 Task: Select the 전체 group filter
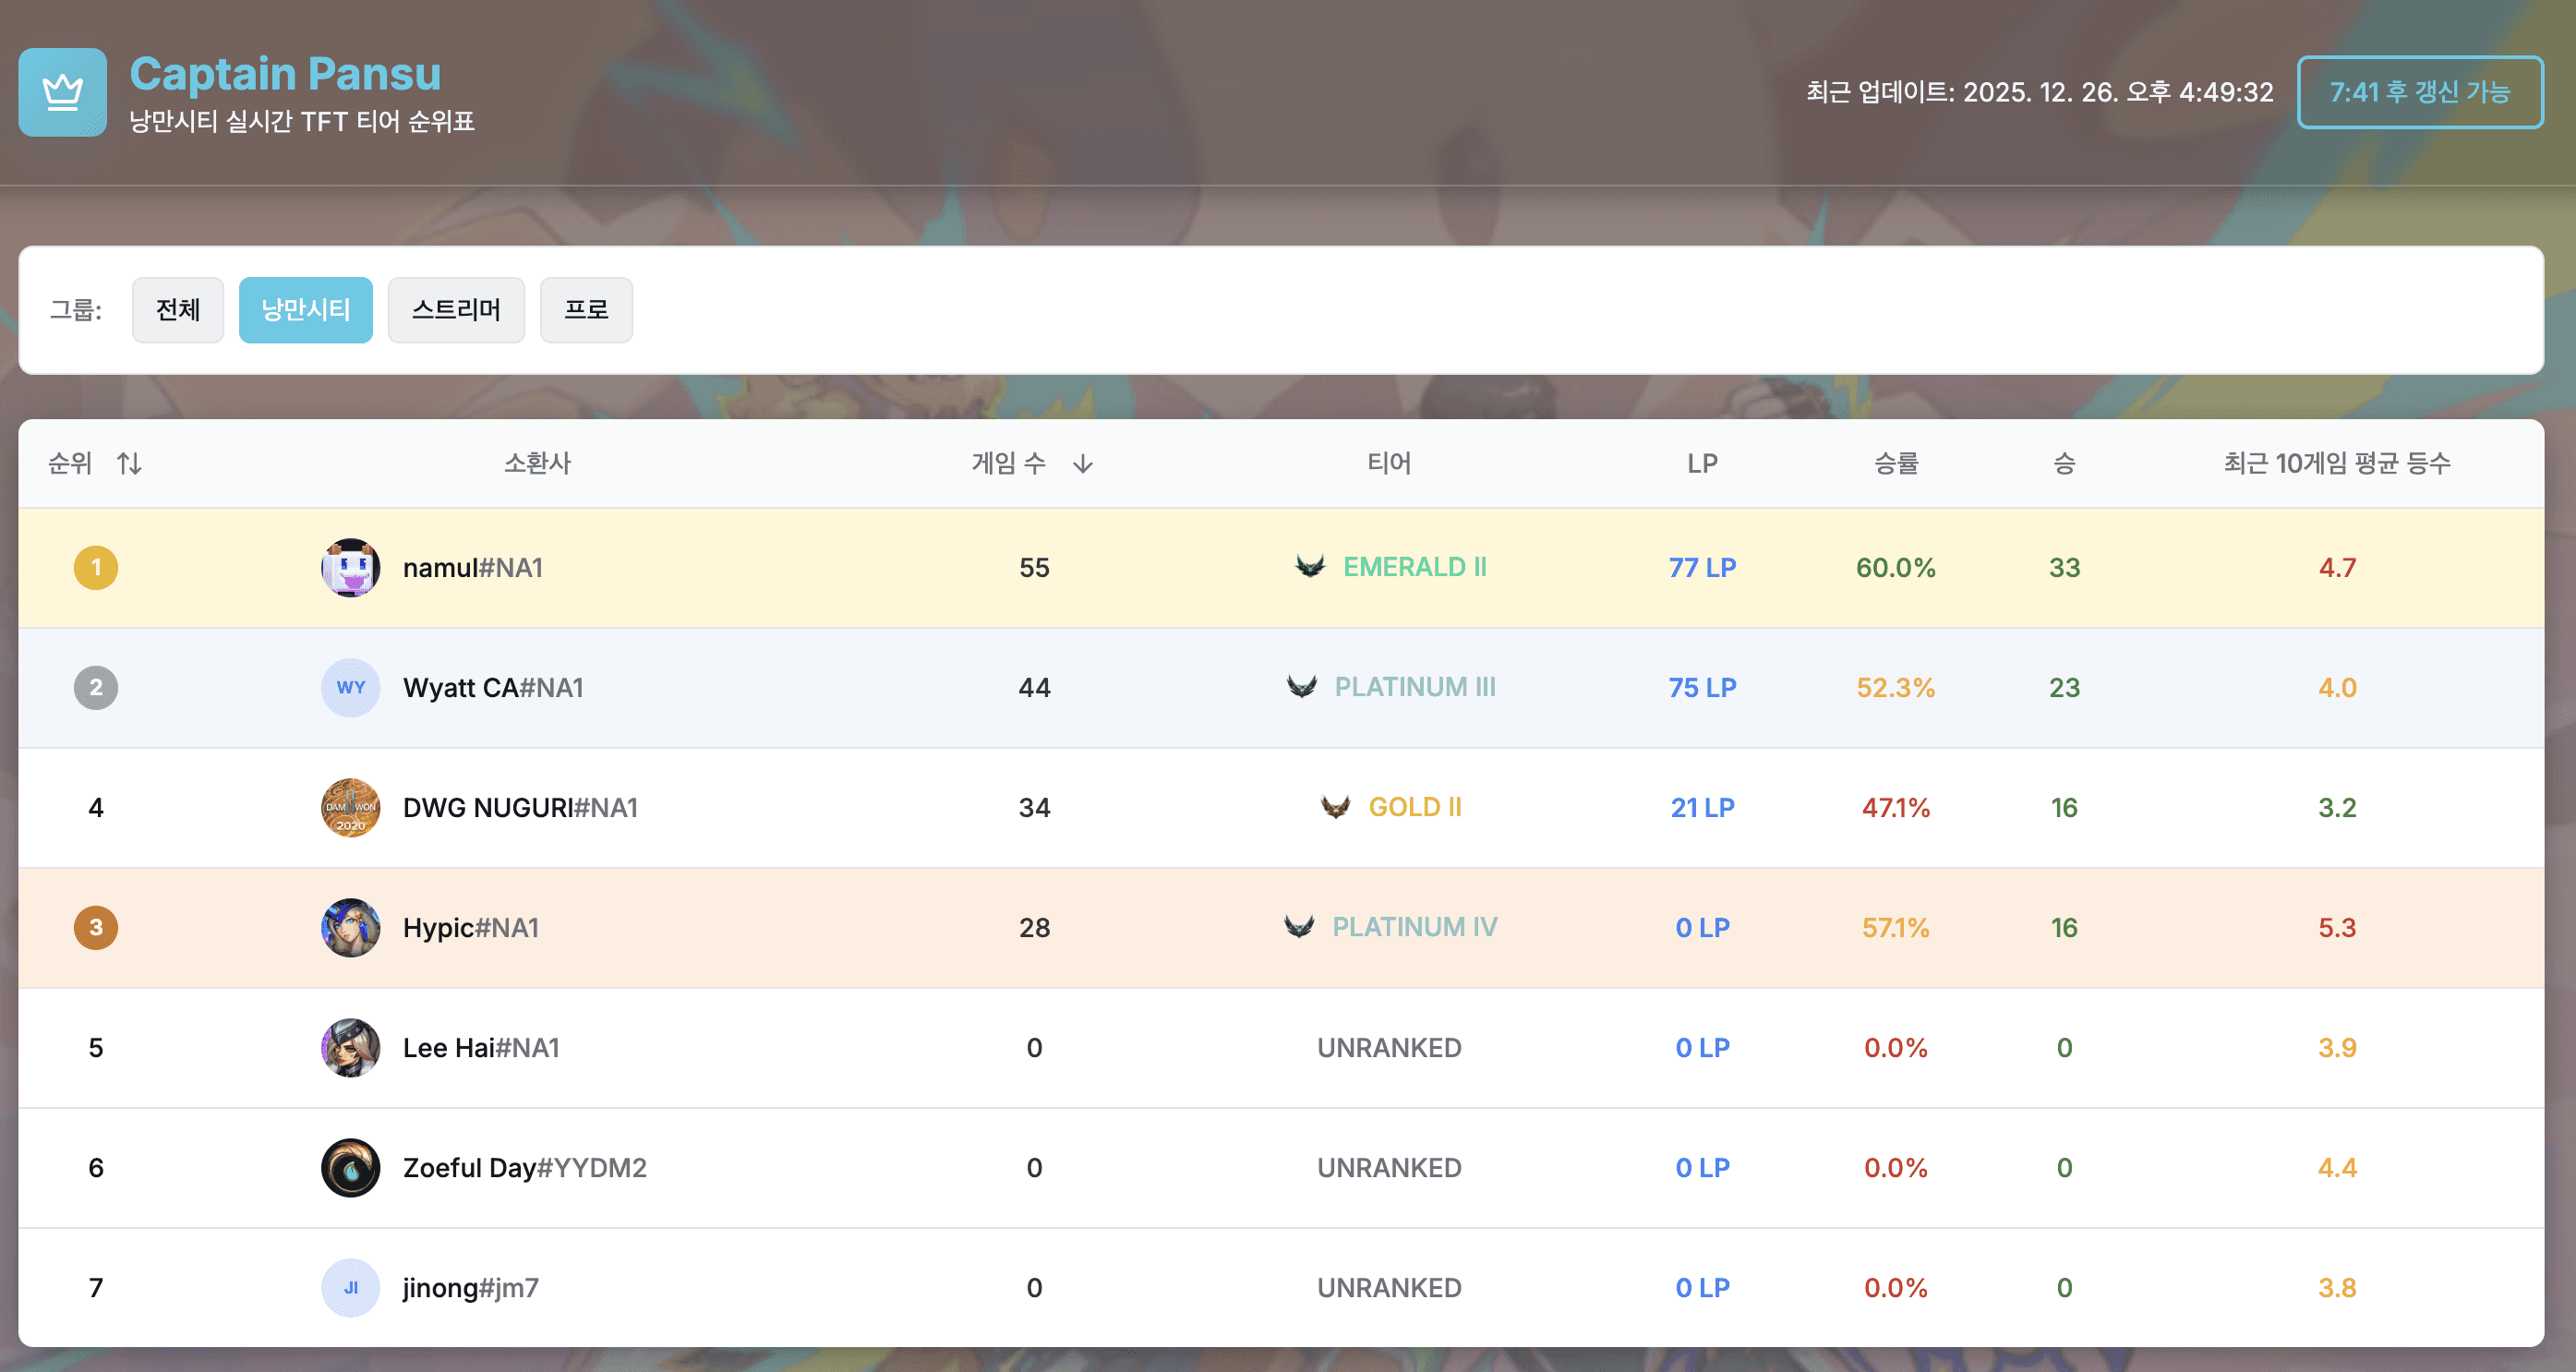tap(178, 310)
